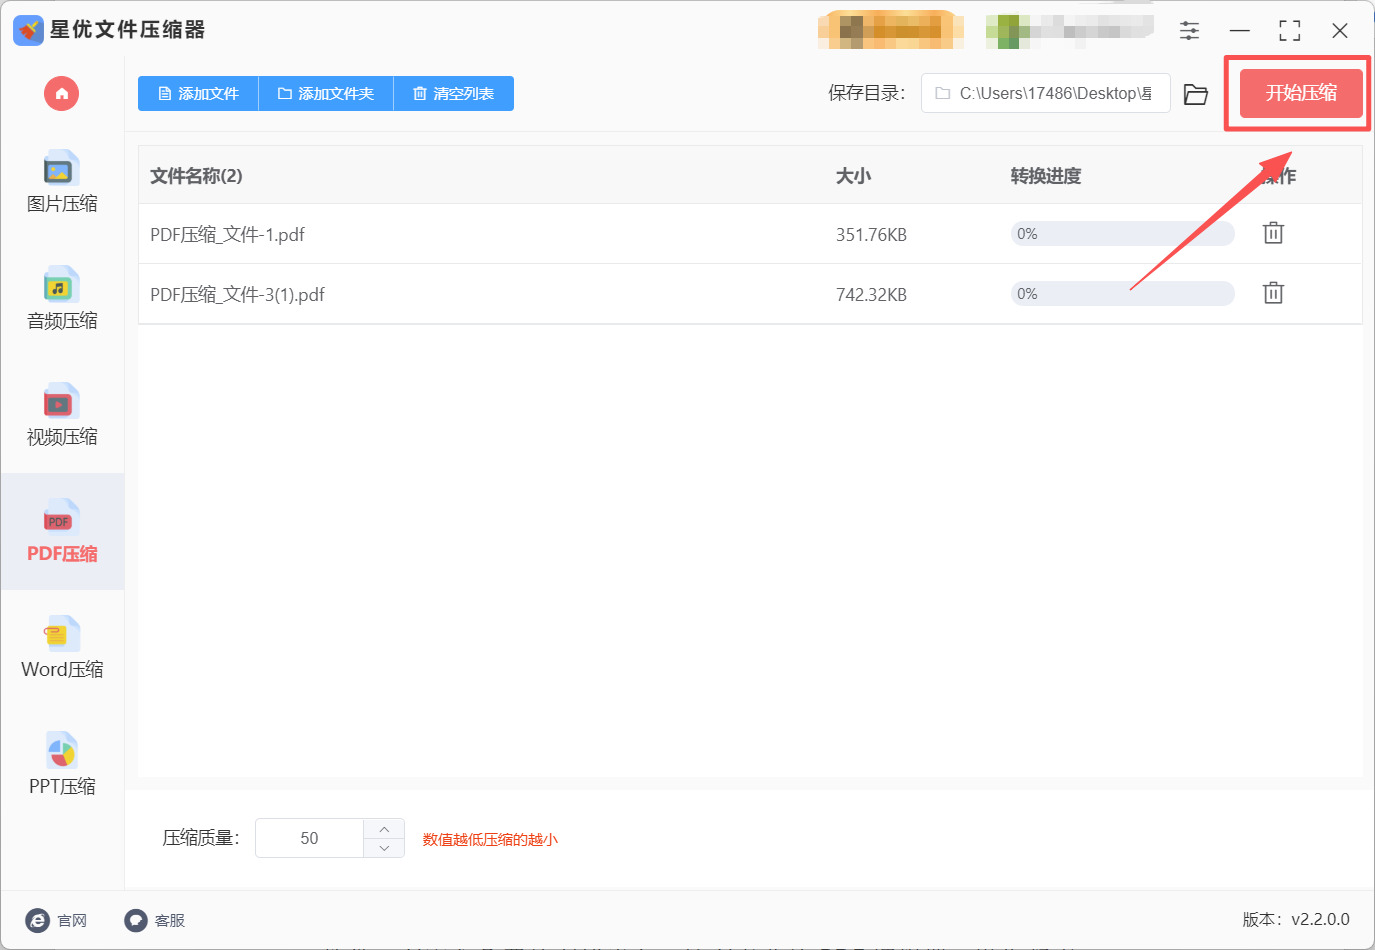Click the compression quality value field
This screenshot has height=950, width=1375.
click(309, 838)
